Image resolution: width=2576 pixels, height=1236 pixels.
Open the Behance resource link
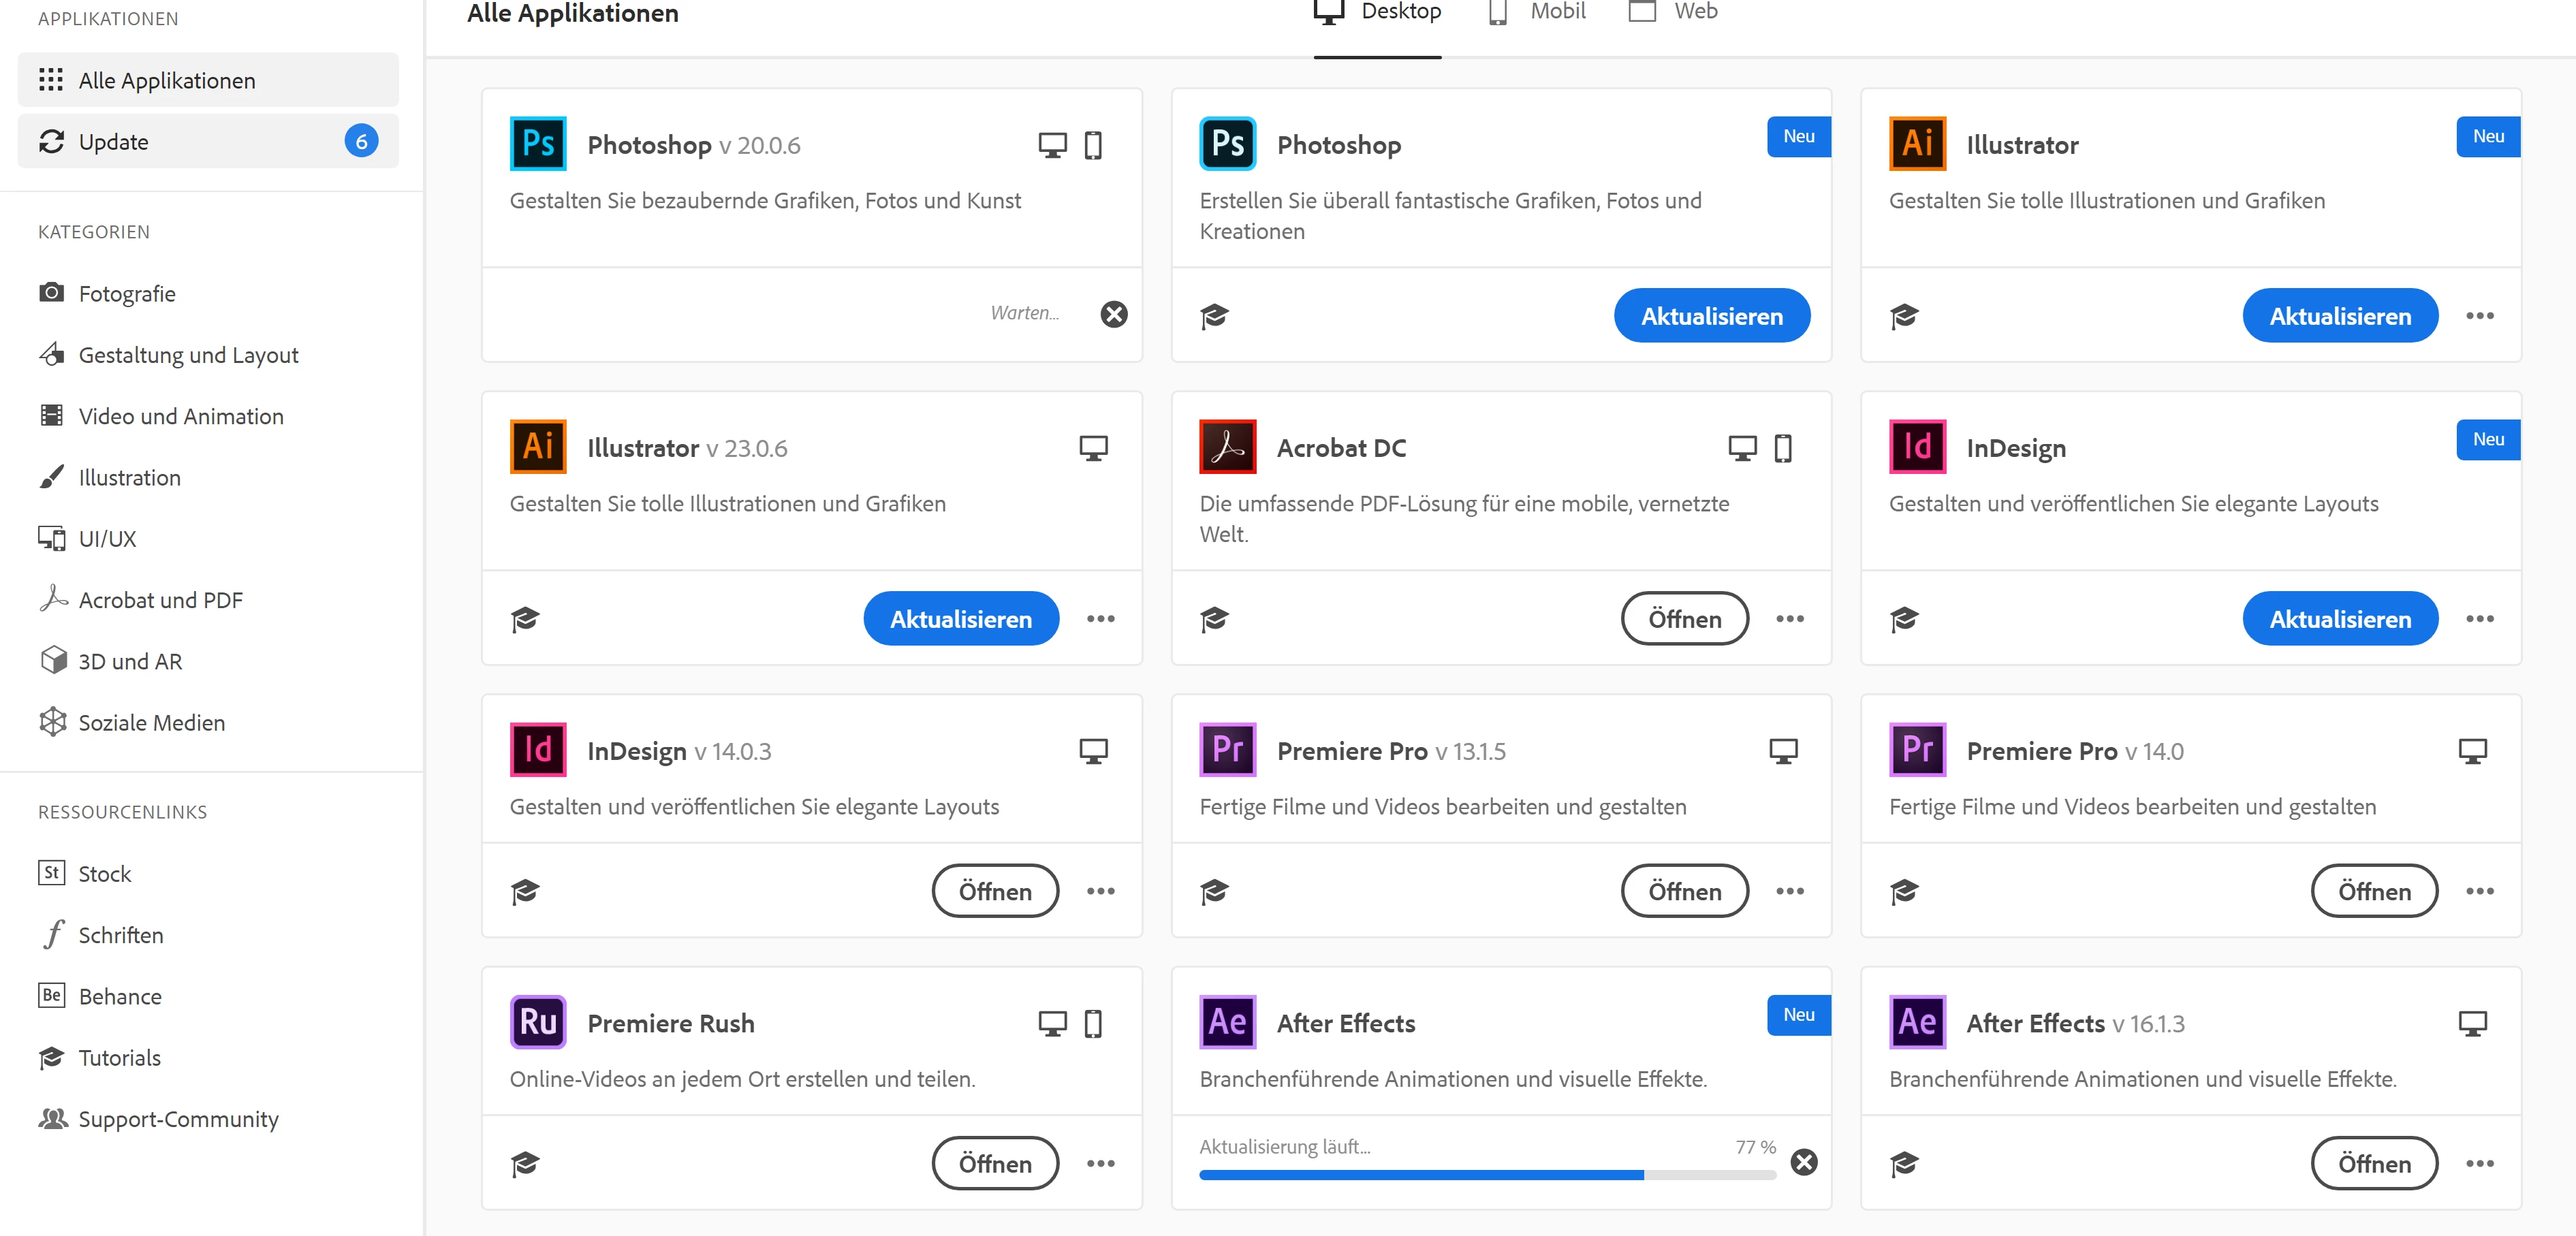120,996
